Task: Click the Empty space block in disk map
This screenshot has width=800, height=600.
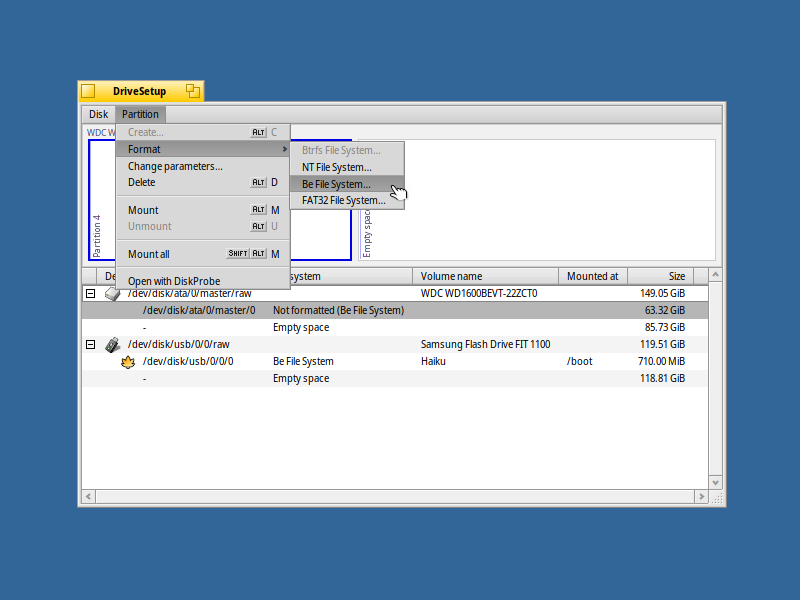Action: [537, 200]
